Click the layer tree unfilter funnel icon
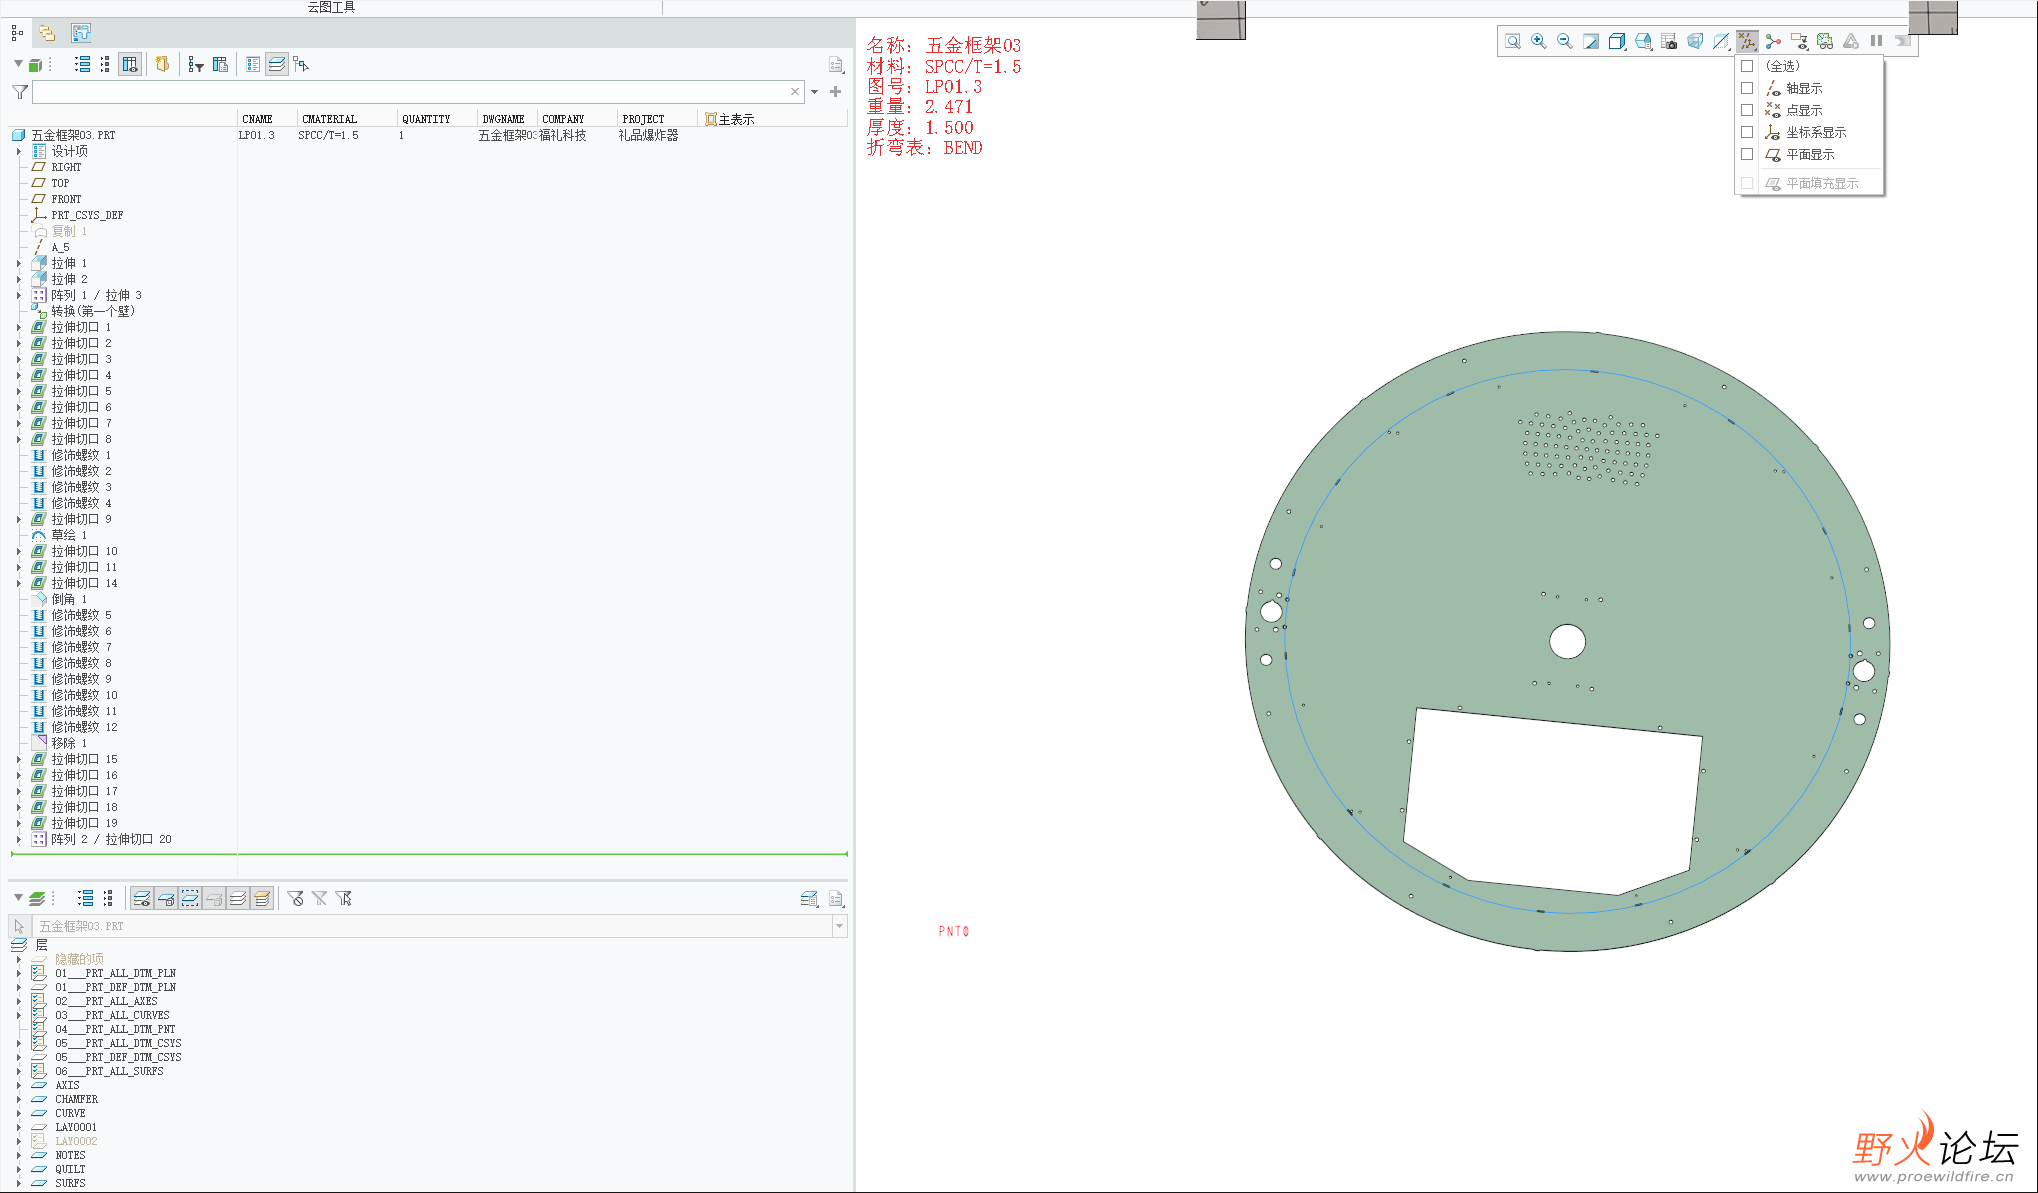 pos(319,898)
